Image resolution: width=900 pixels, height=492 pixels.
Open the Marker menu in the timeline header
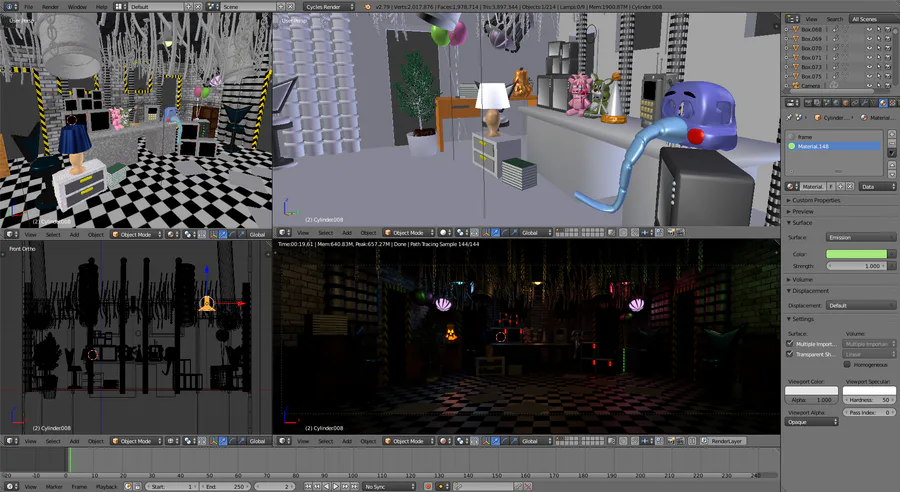click(x=54, y=487)
